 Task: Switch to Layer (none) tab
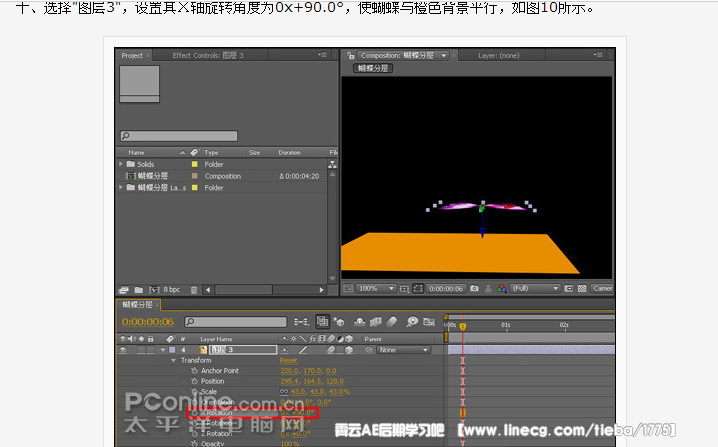[499, 55]
